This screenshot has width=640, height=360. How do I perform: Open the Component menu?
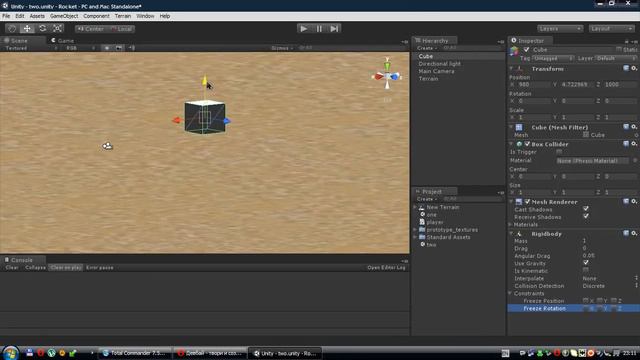coord(96,16)
